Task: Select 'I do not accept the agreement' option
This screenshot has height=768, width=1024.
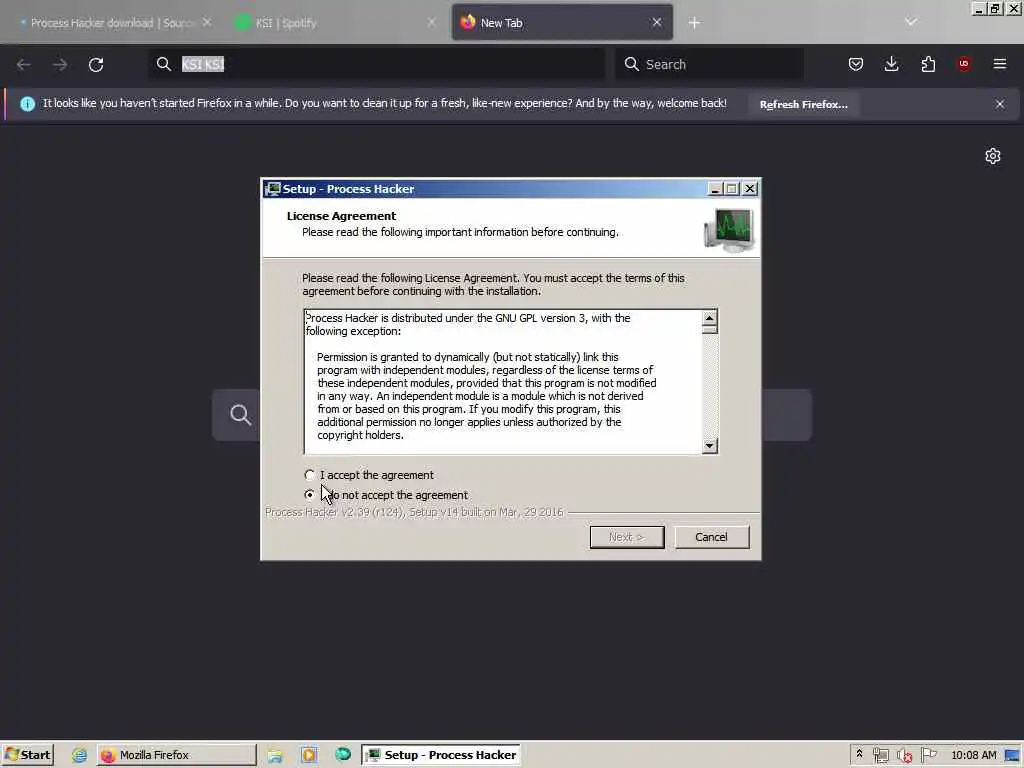Action: [310, 495]
